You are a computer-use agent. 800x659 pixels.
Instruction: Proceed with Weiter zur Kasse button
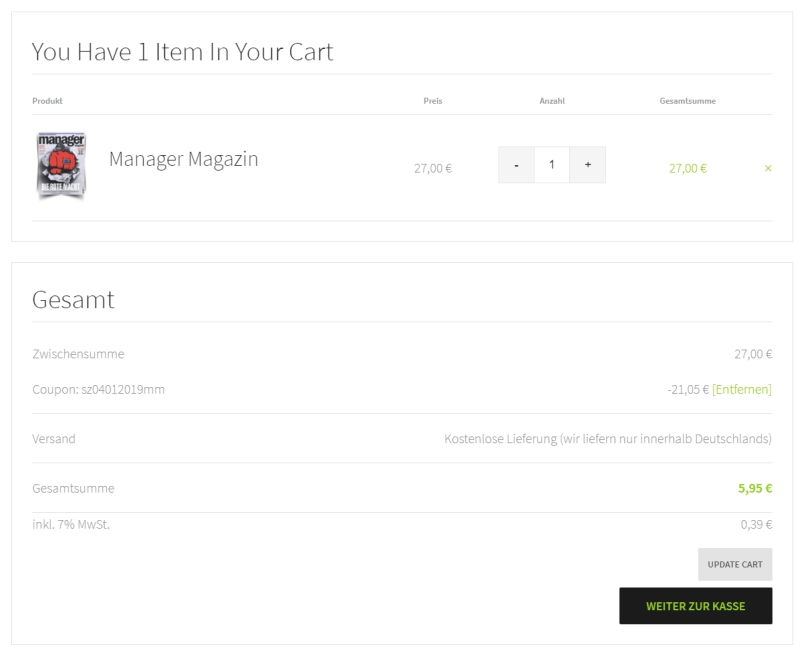coord(695,606)
